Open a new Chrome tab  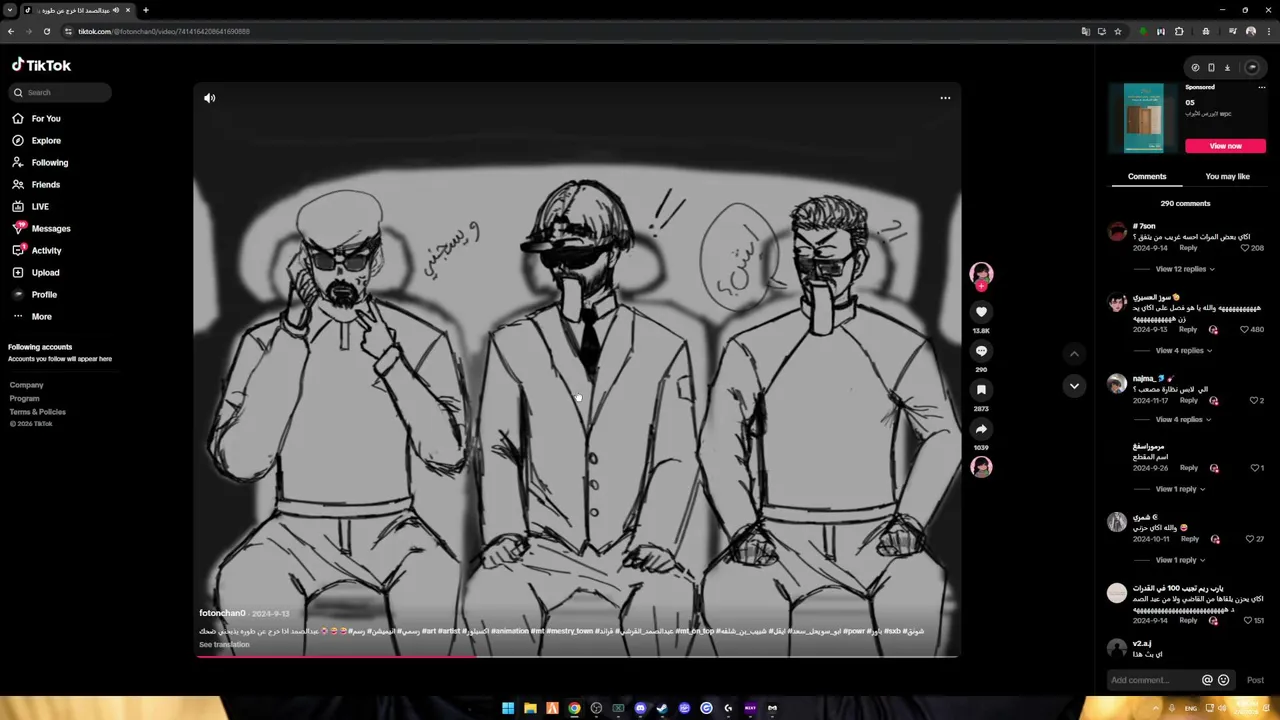click(x=146, y=10)
